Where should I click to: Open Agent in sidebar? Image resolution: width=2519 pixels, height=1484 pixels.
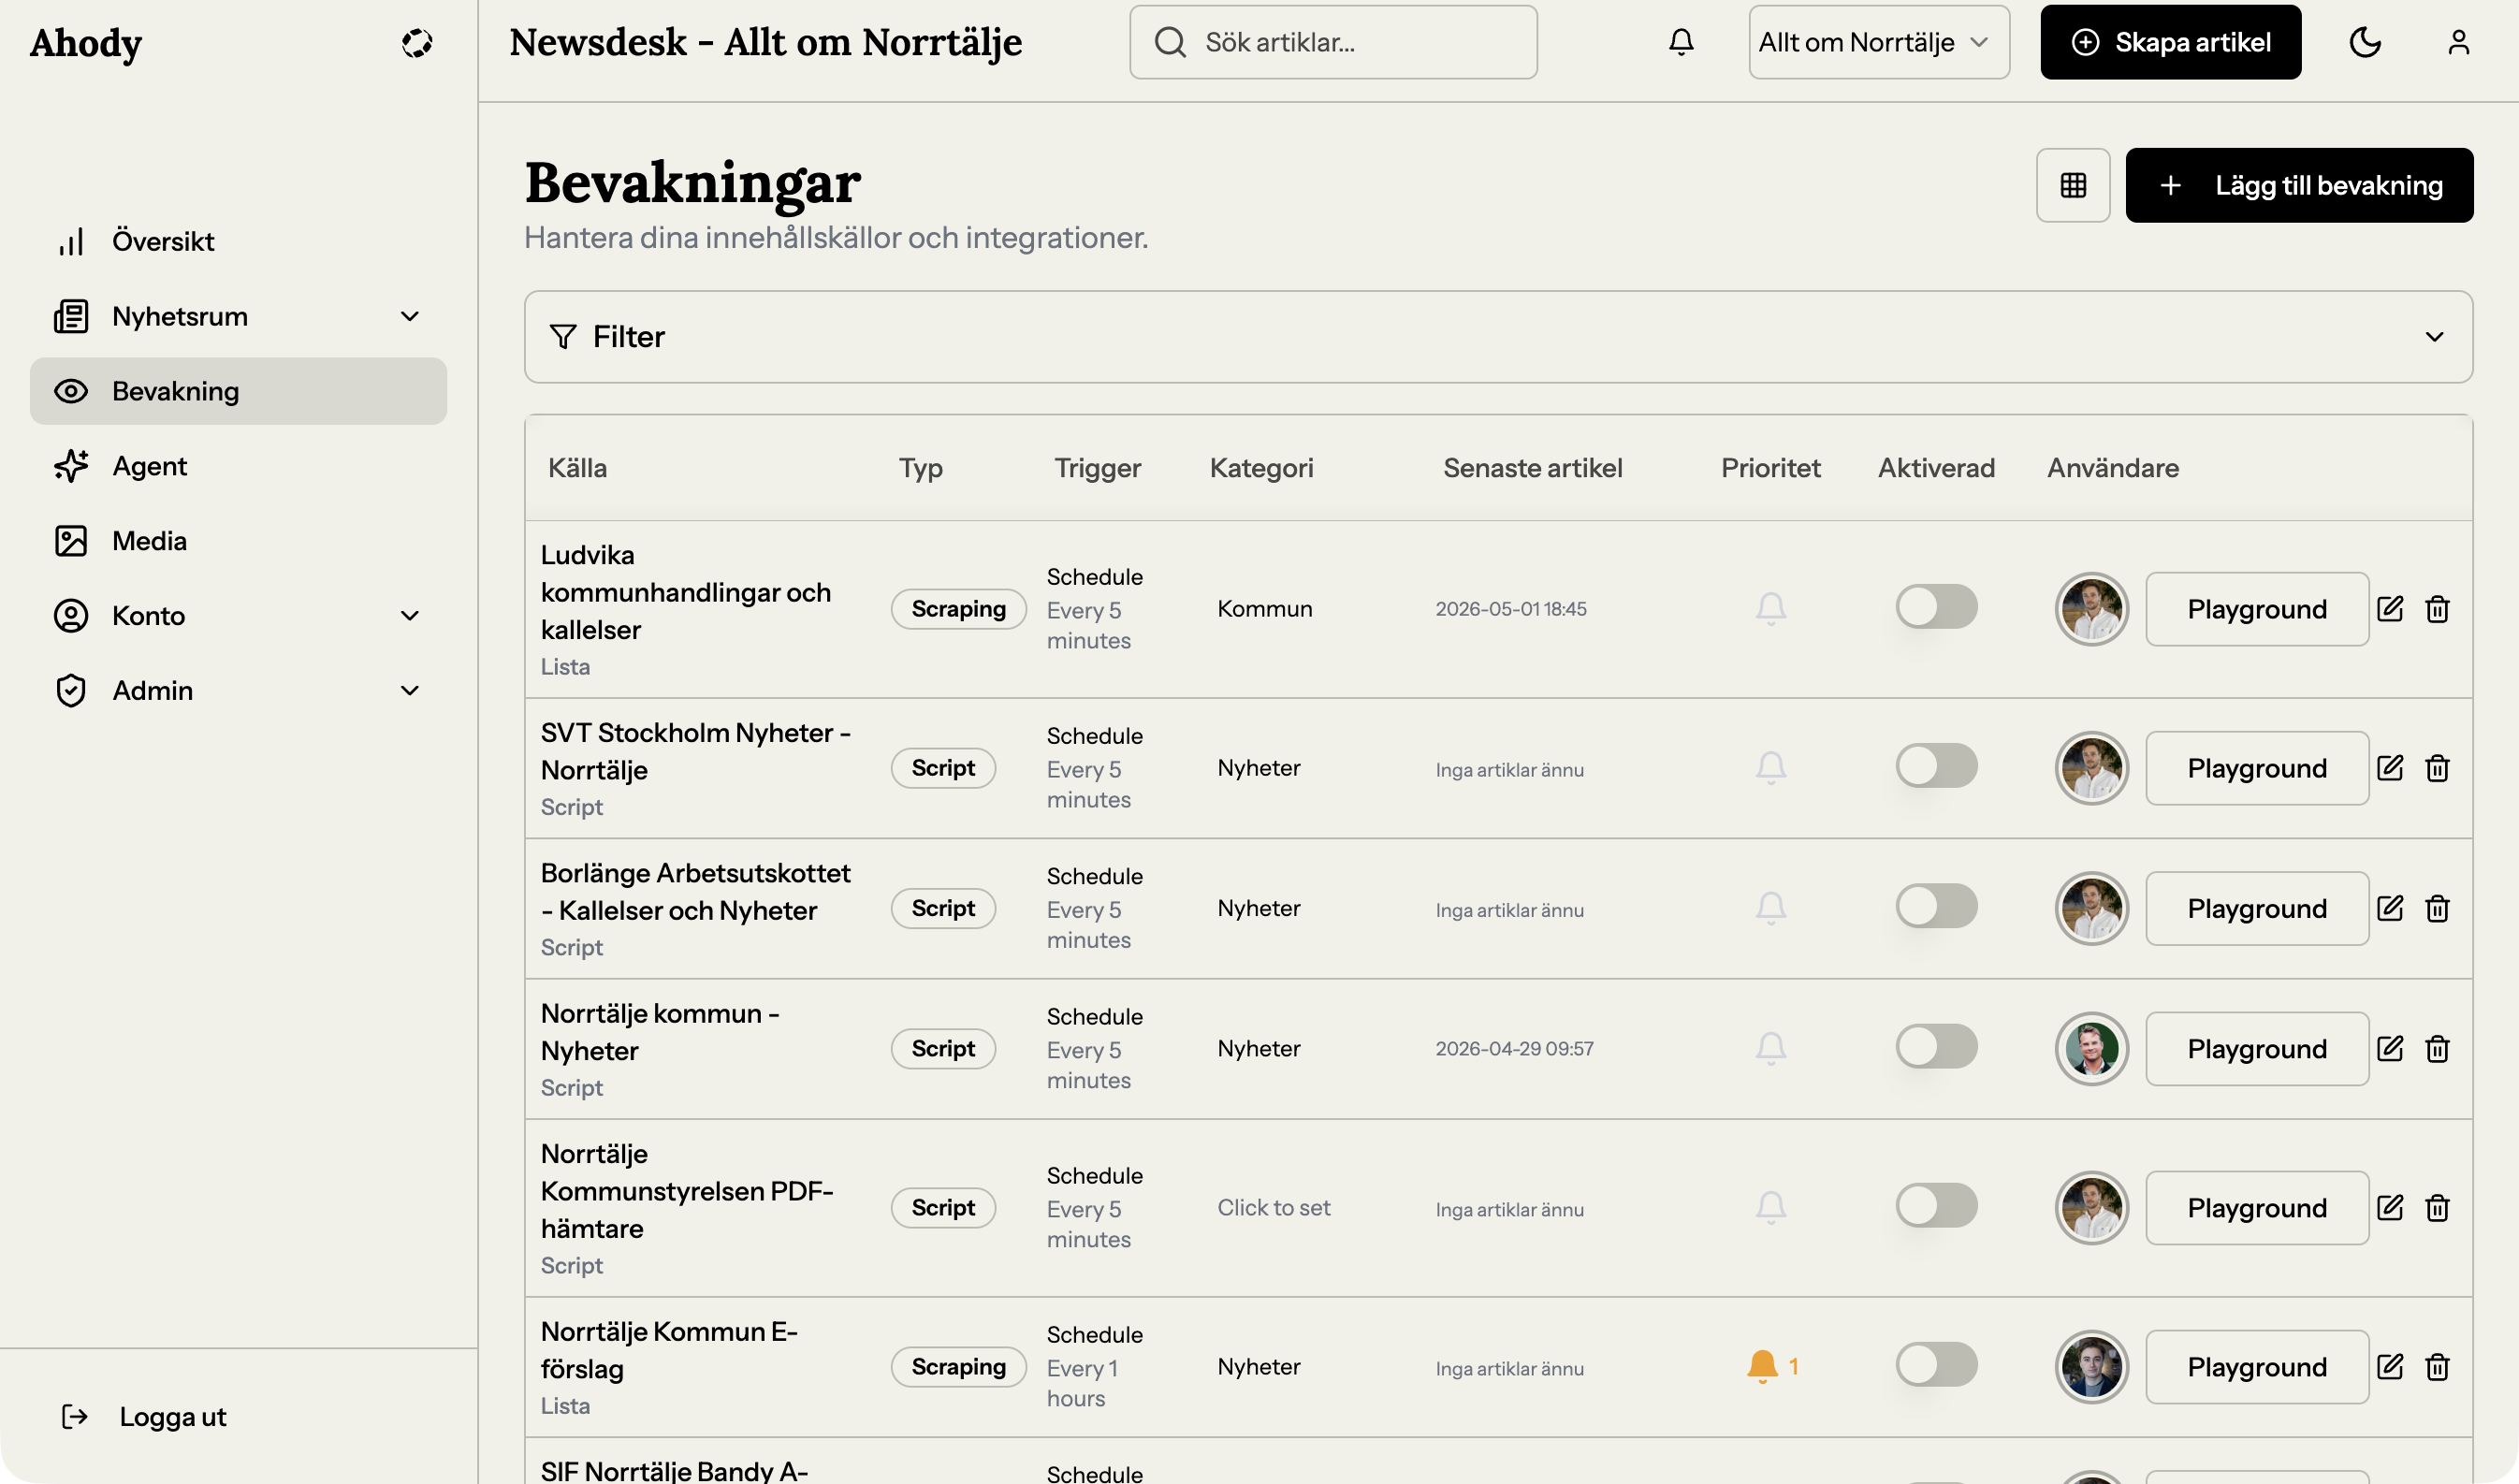pos(238,466)
